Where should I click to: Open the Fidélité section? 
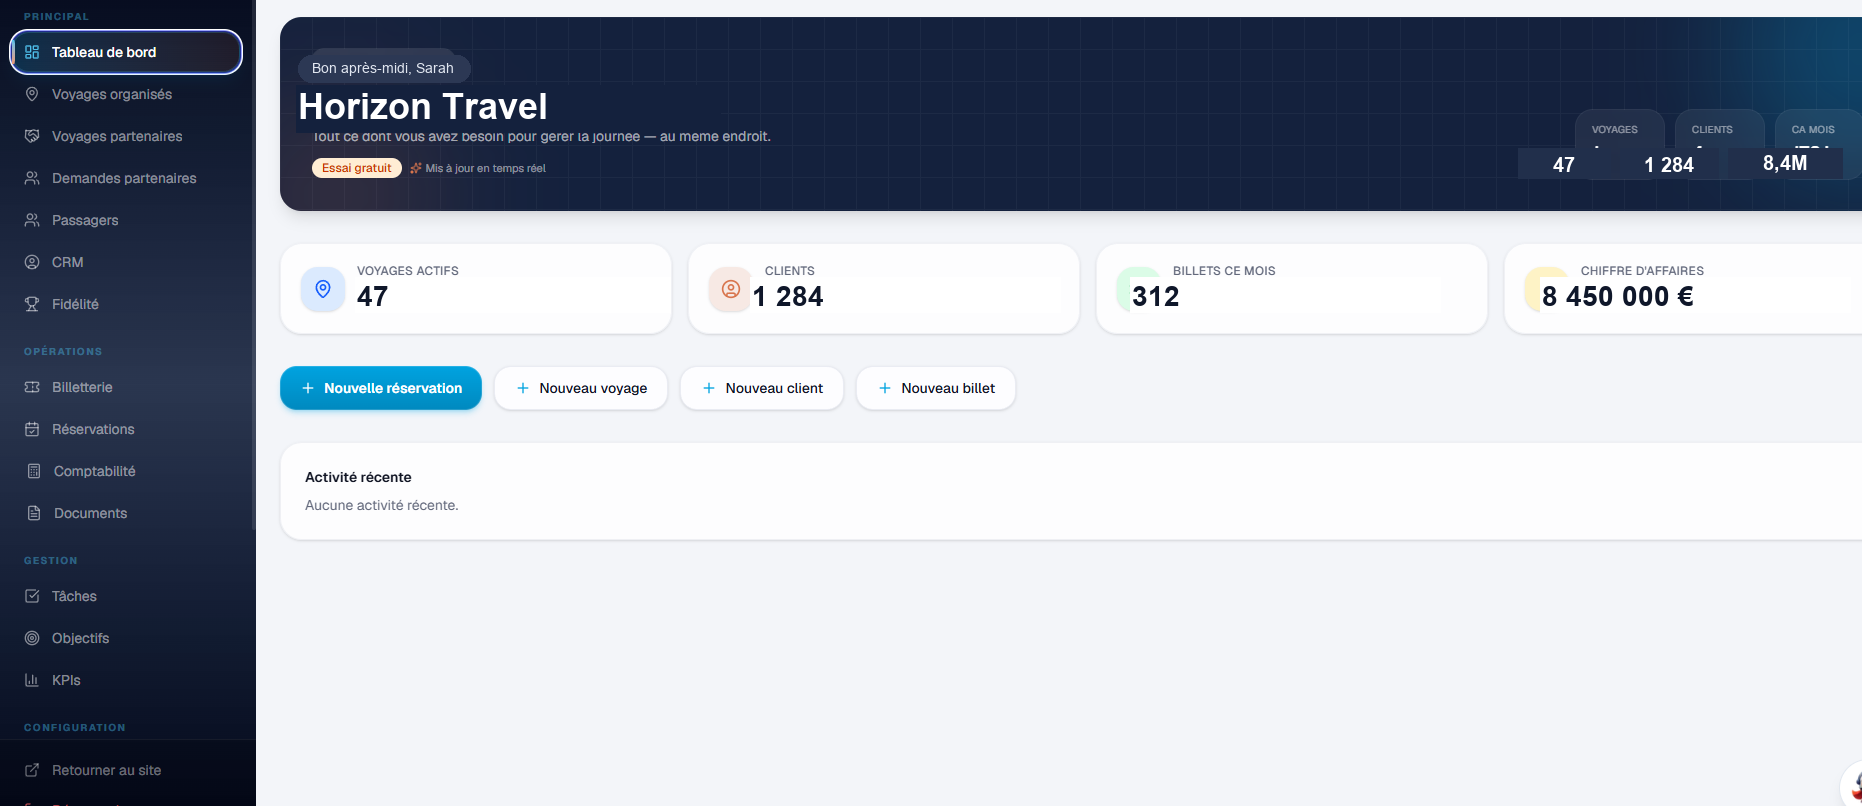(x=126, y=304)
